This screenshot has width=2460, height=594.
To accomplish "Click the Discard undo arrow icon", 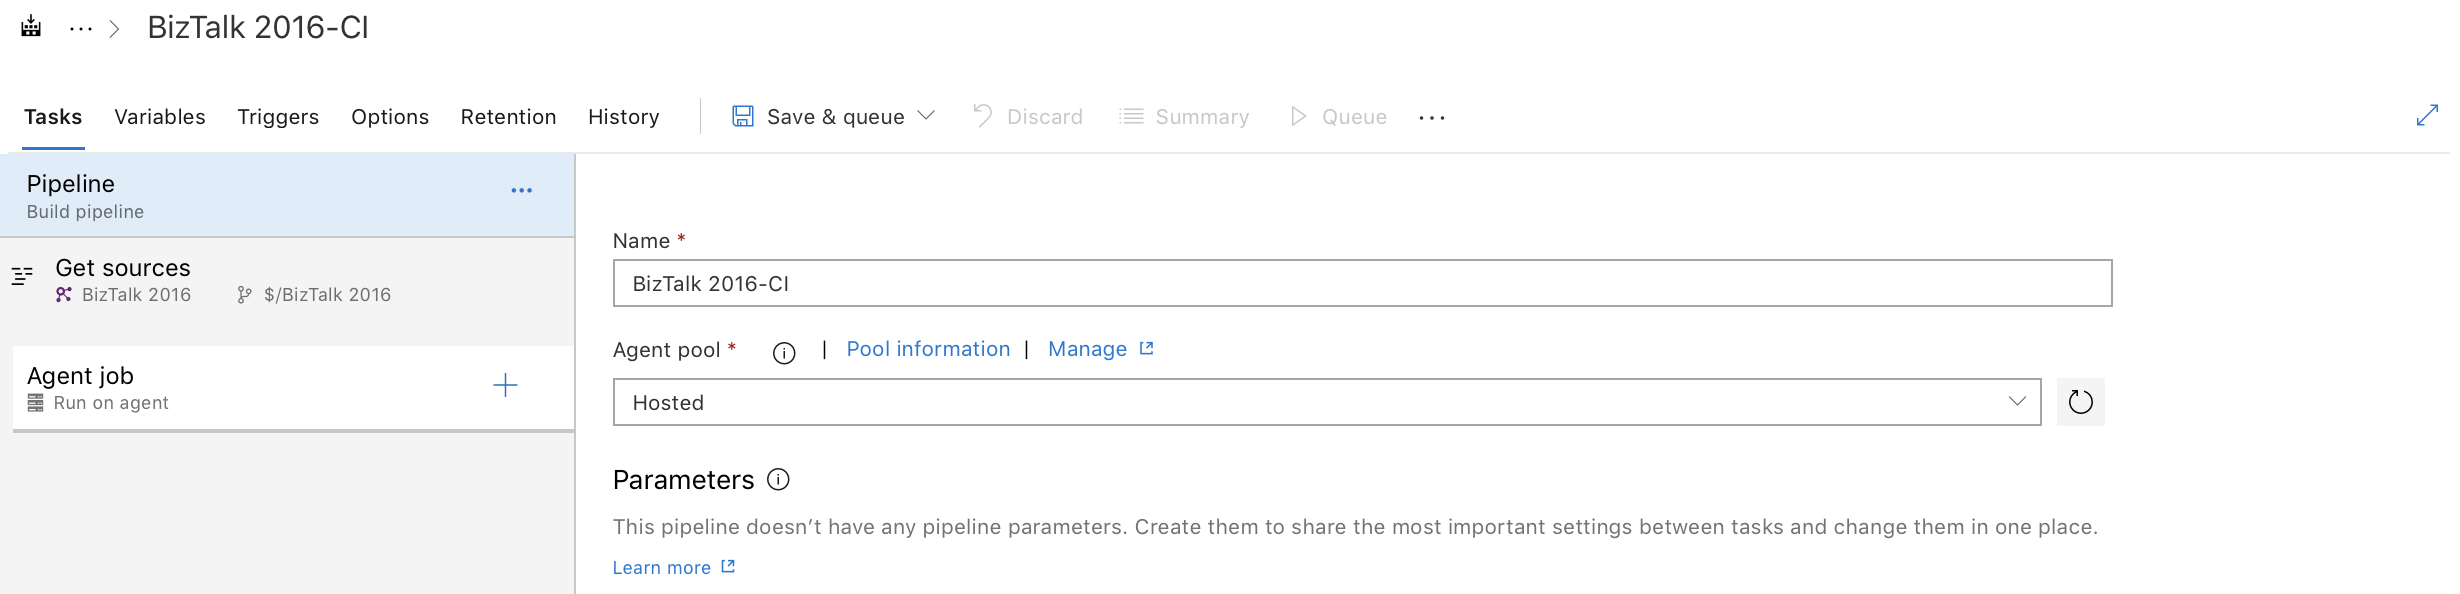I will coord(983,116).
